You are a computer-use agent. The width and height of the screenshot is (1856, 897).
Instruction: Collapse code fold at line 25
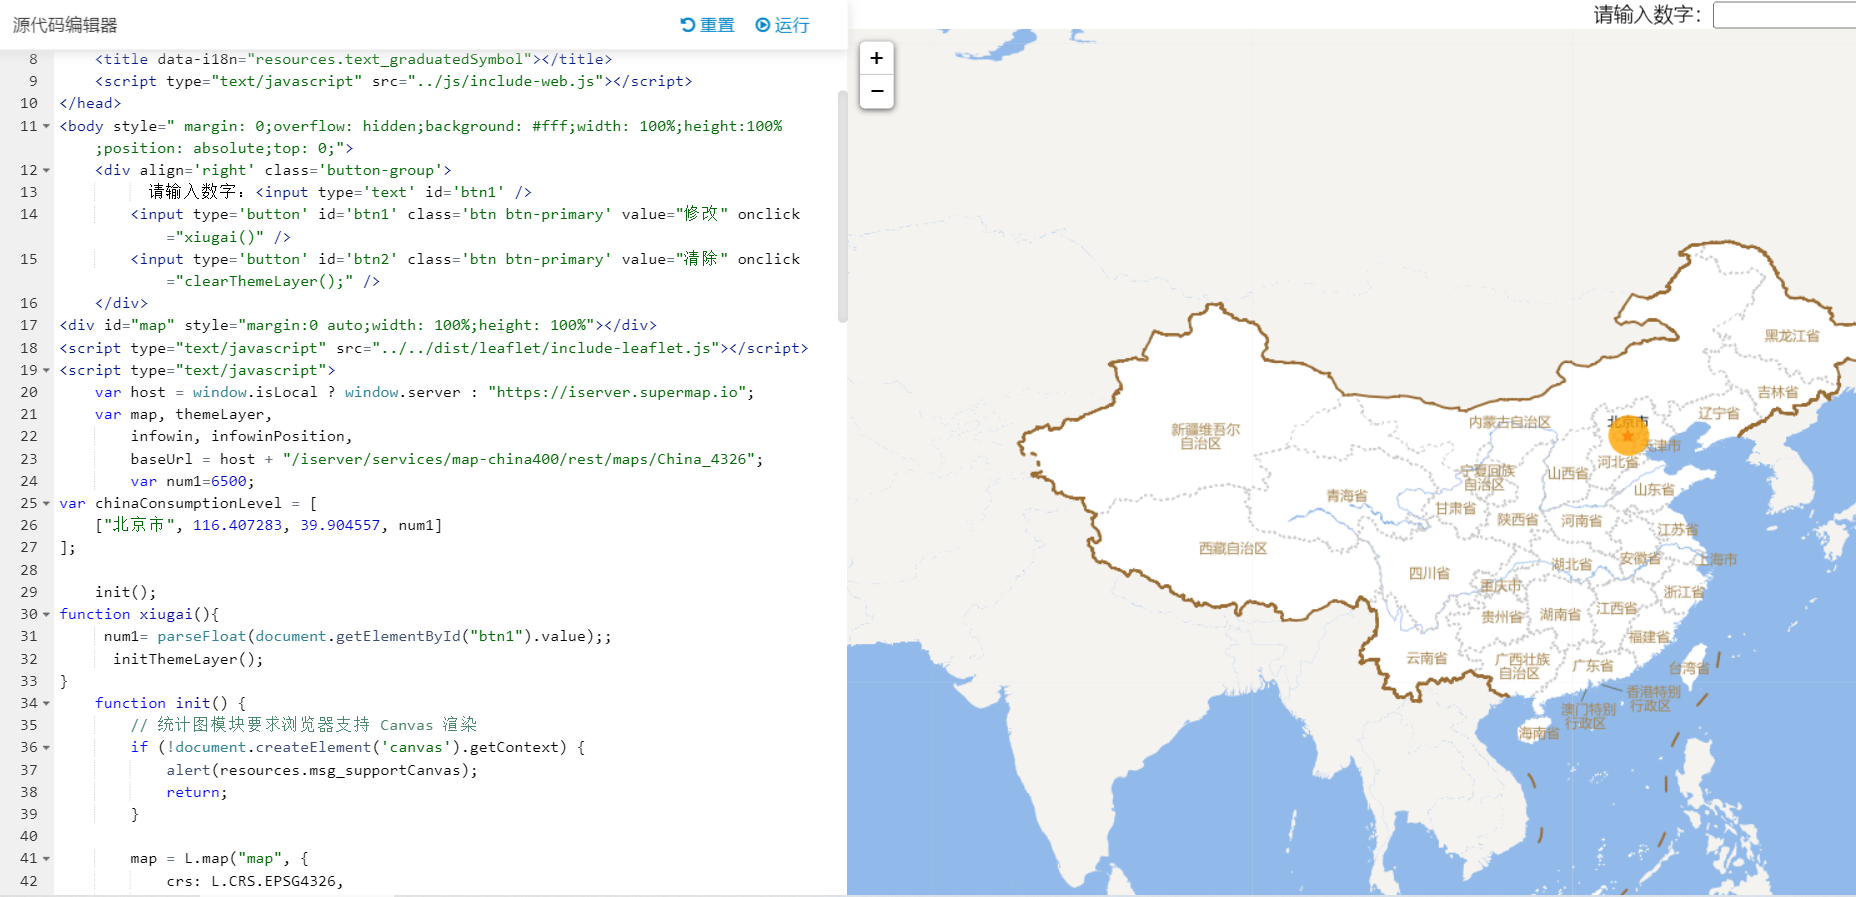pos(46,503)
